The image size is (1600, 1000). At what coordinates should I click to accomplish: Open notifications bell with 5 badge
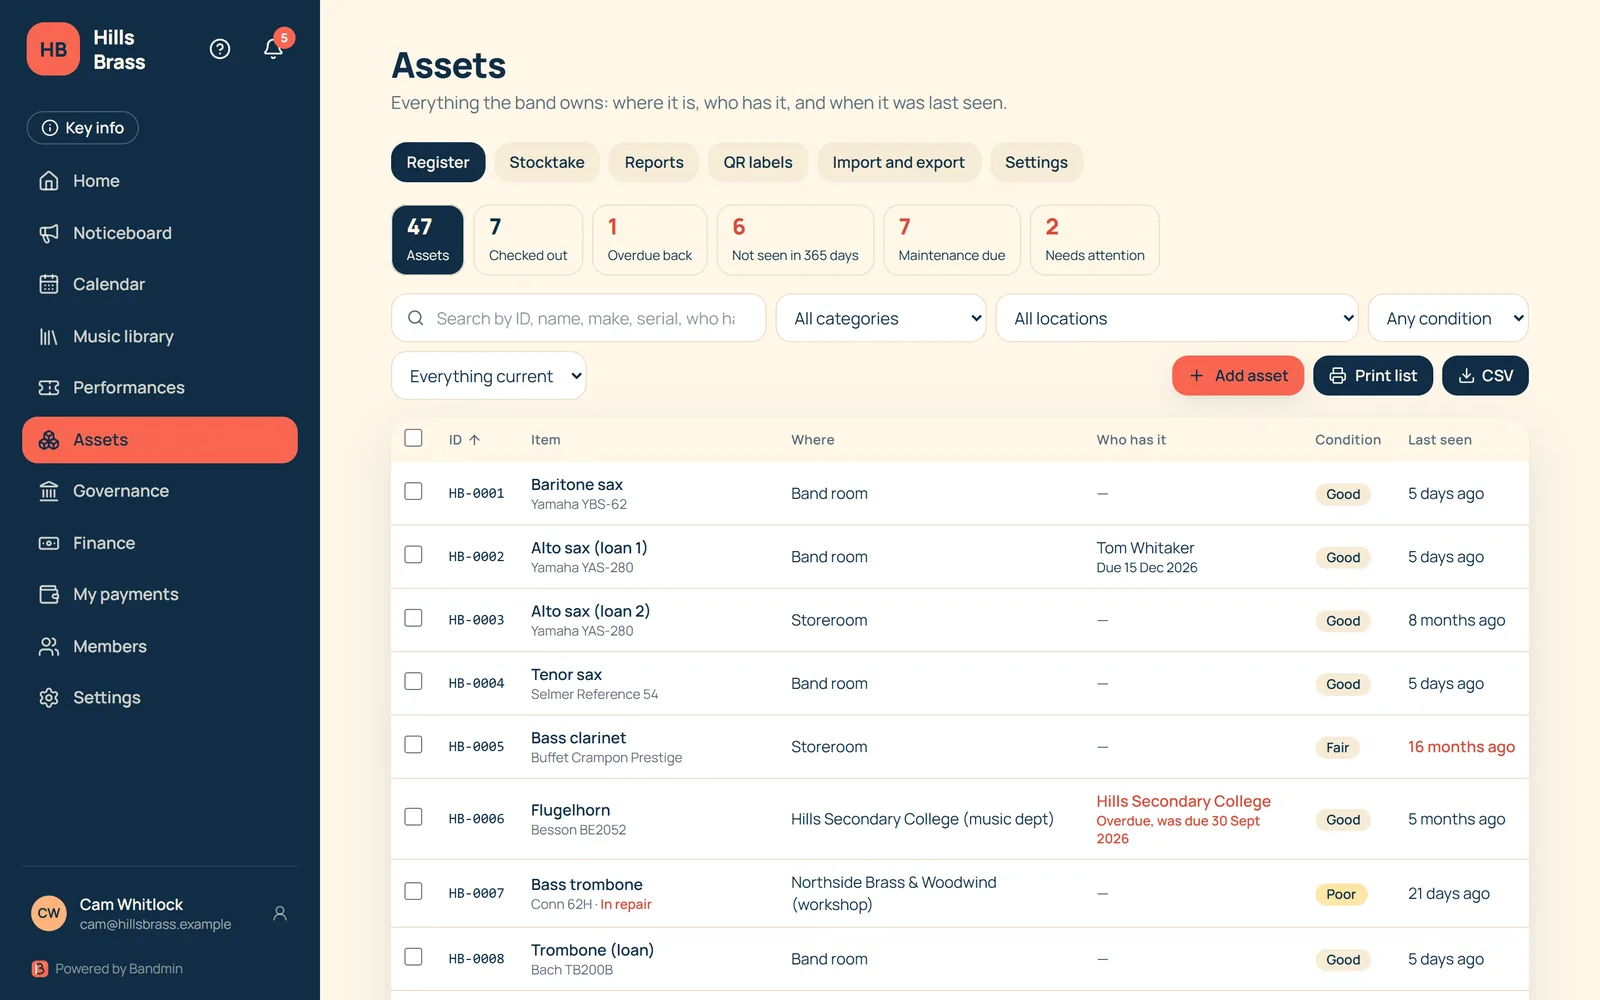(274, 48)
